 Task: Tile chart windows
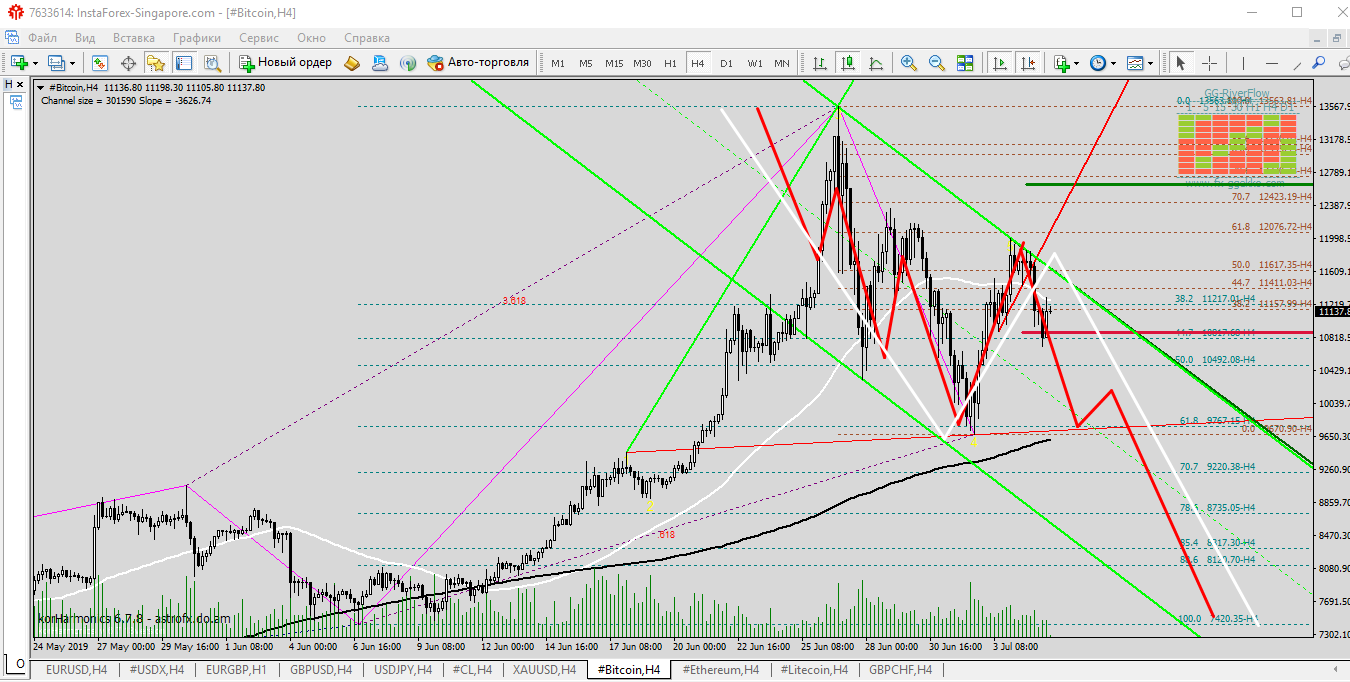tap(964, 62)
